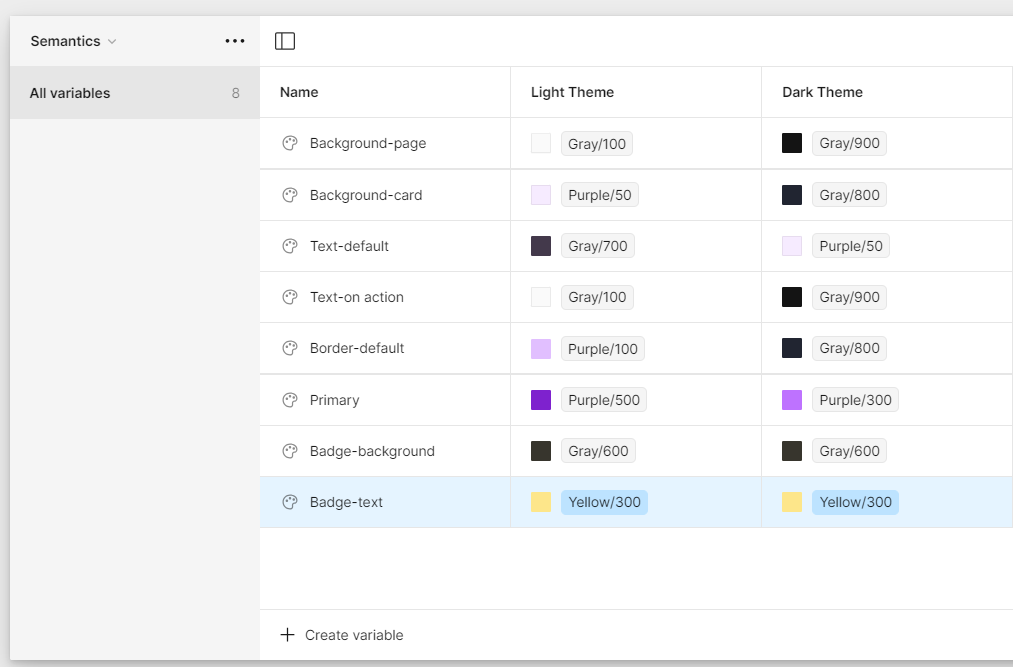Select the All variables group in the sidebar
This screenshot has width=1013, height=667.
click(x=70, y=92)
